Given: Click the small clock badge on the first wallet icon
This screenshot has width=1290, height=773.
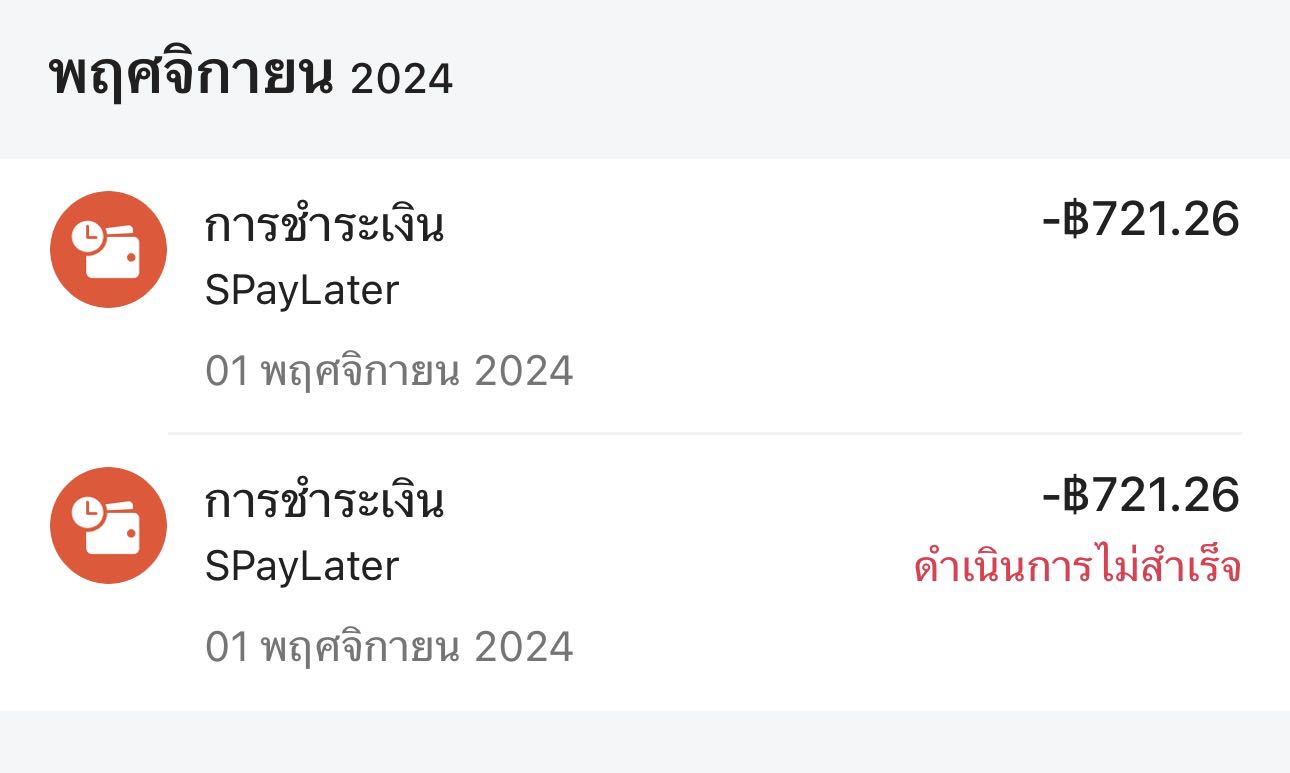Looking at the screenshot, I should pyautogui.click(x=90, y=236).
